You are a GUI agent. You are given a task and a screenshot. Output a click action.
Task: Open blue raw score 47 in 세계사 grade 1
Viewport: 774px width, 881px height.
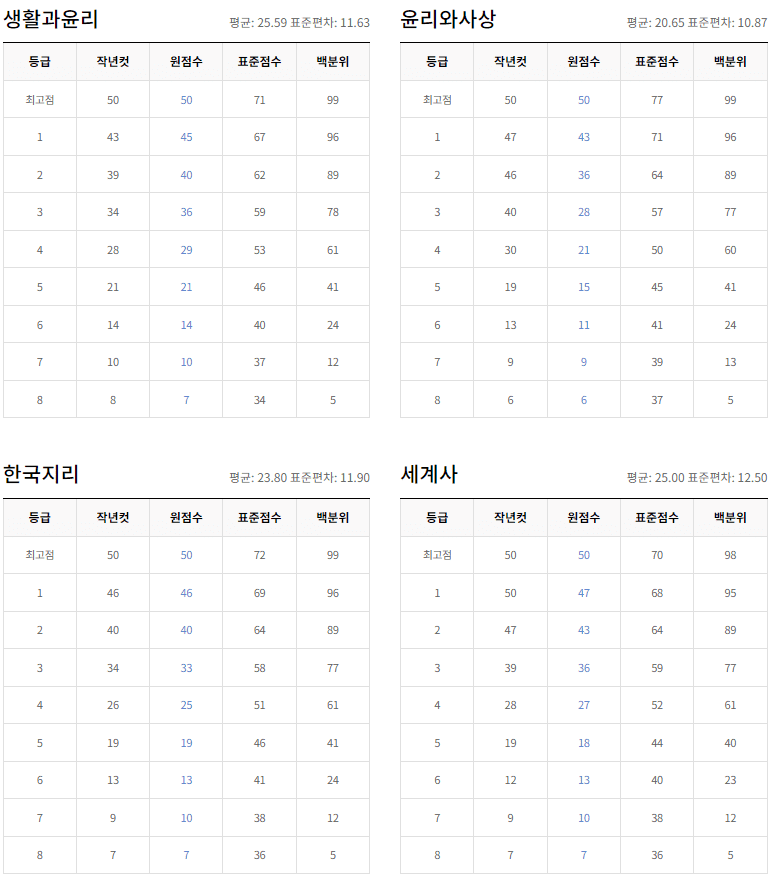coord(584,593)
